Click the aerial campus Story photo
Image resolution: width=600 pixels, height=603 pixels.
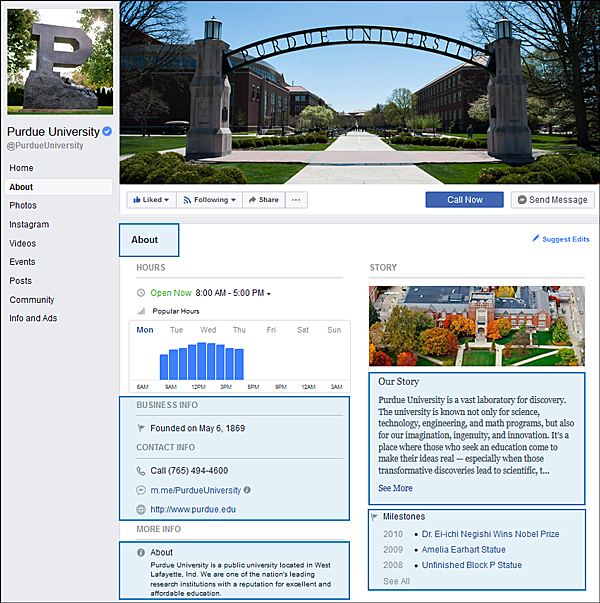click(x=477, y=326)
